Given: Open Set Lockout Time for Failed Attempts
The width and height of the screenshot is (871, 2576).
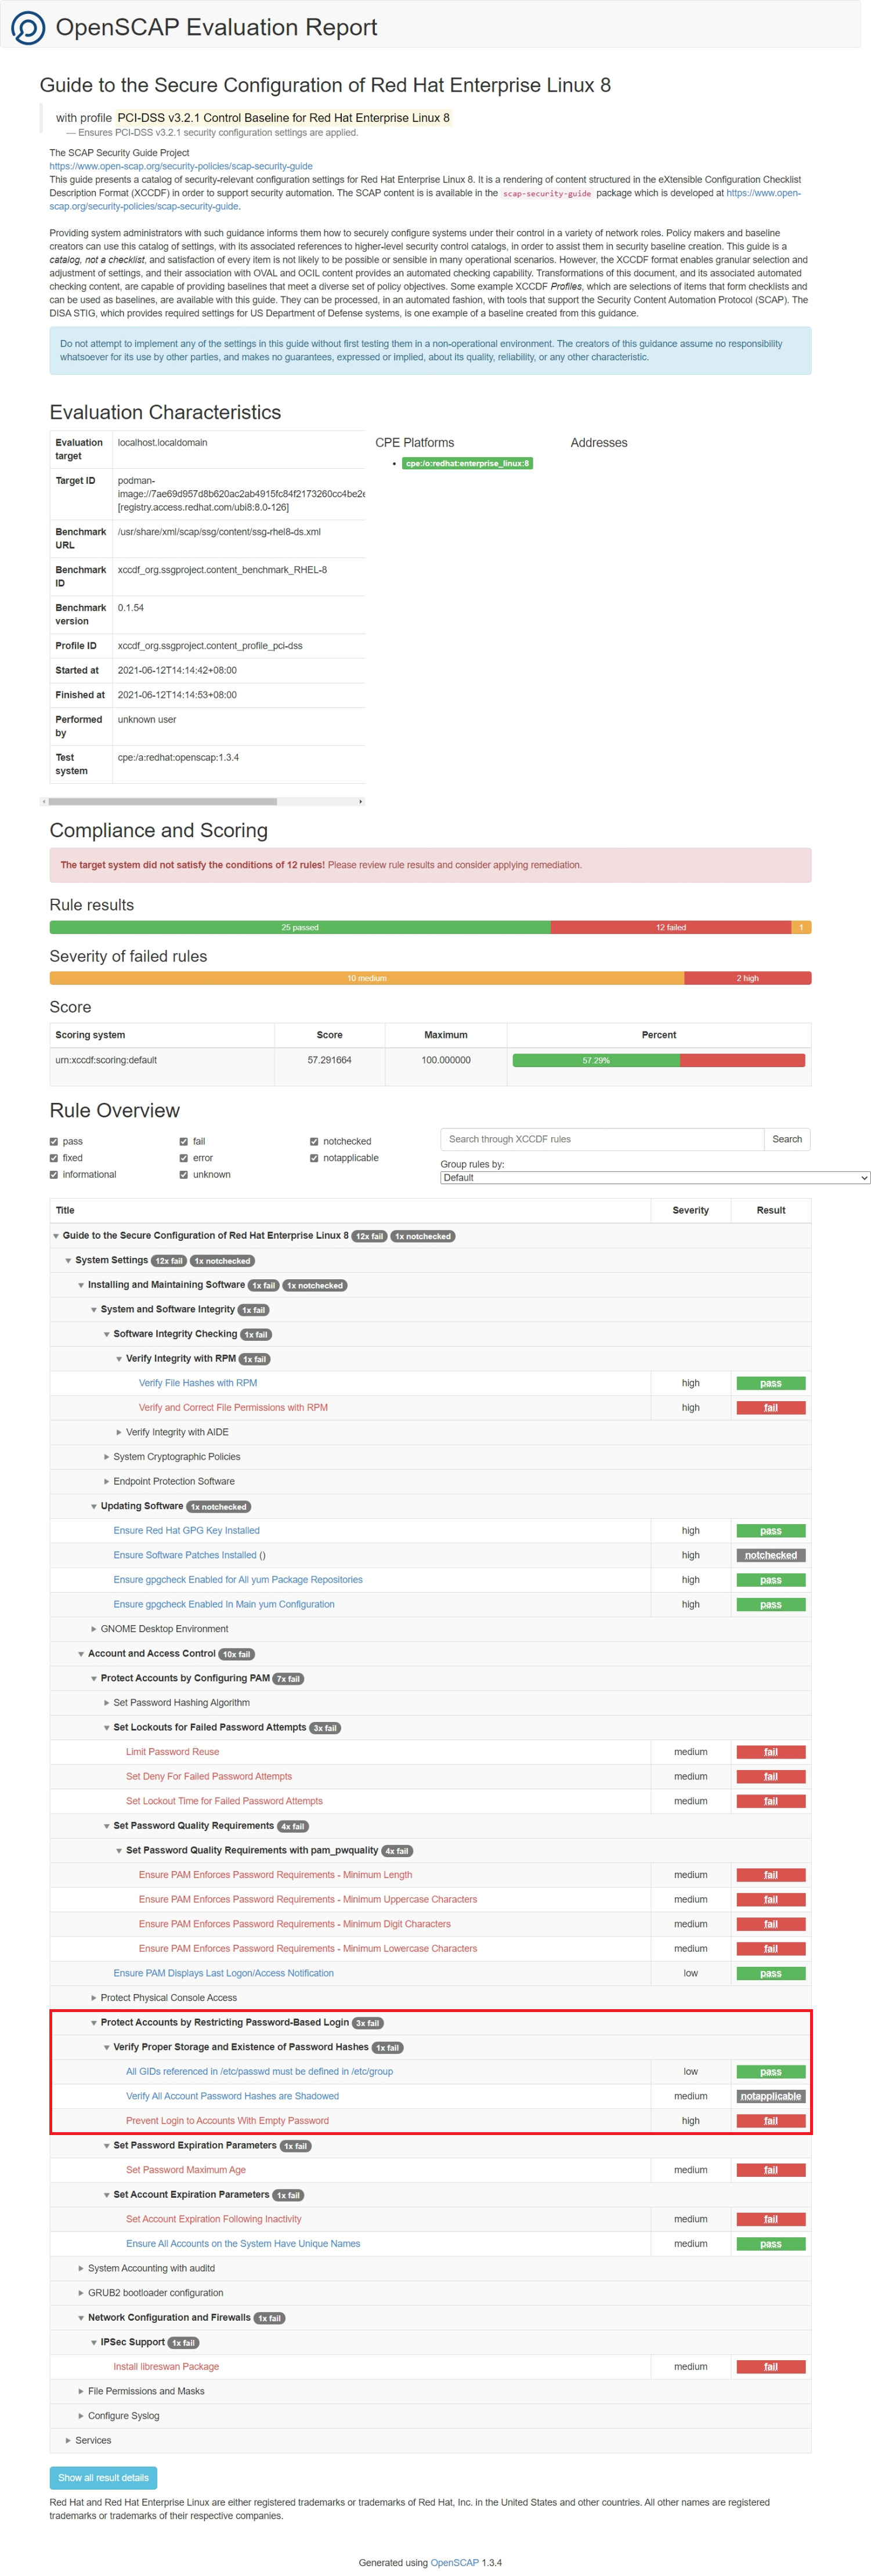Looking at the screenshot, I should [x=224, y=1801].
